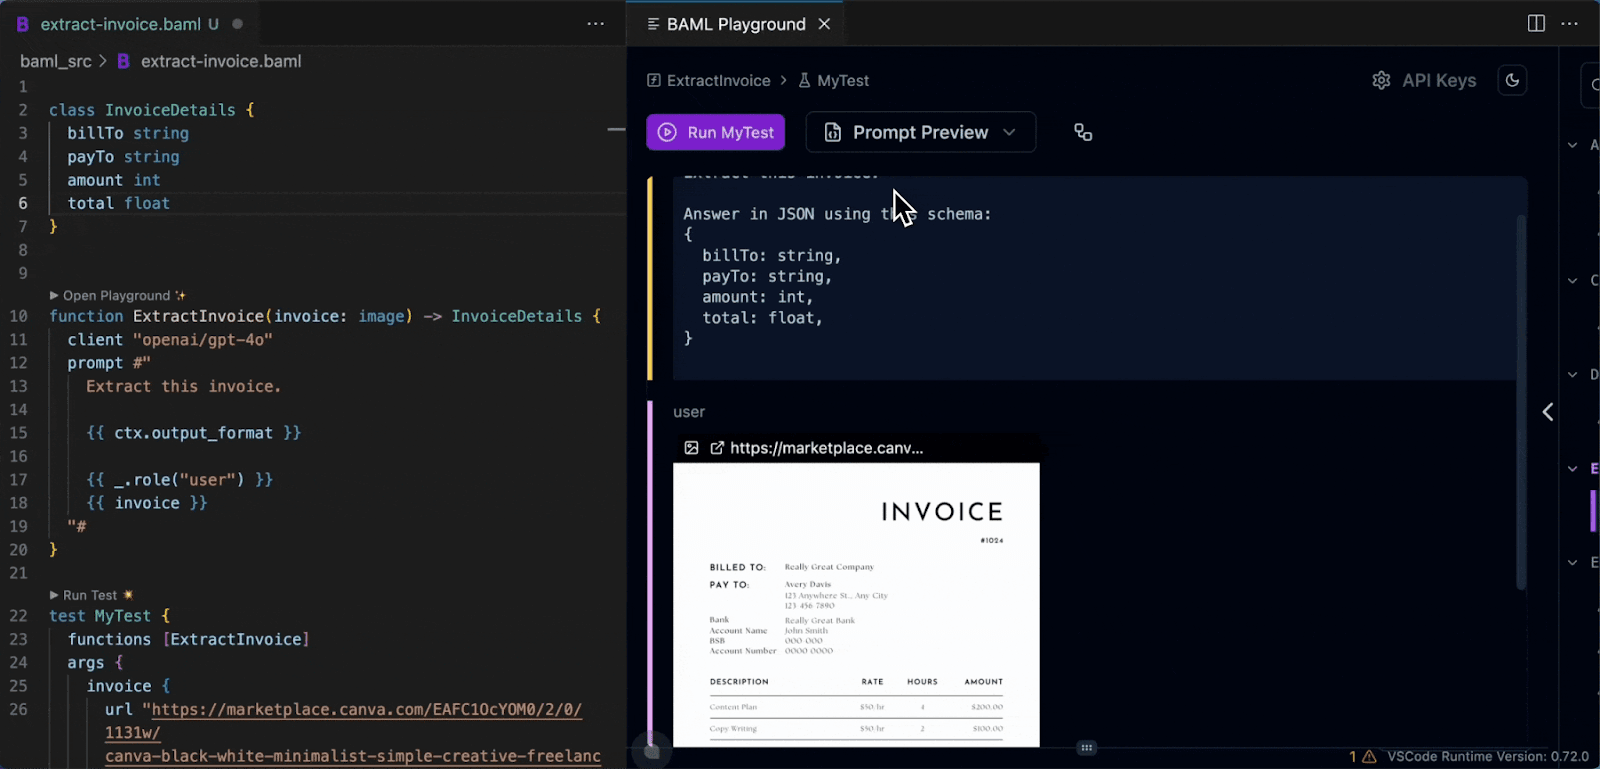Click the 'user' role label
The height and width of the screenshot is (769, 1600).
tap(689, 412)
